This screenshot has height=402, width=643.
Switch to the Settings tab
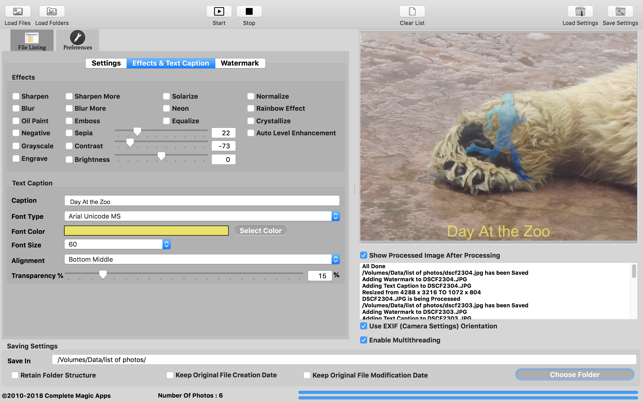tap(106, 63)
